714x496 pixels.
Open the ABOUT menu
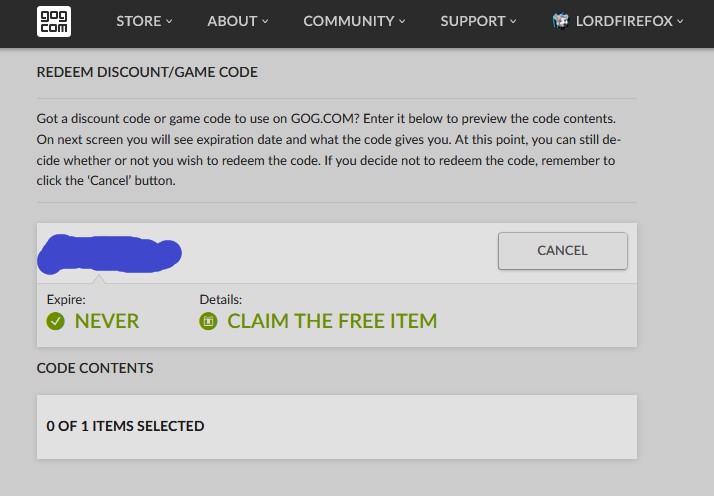[x=238, y=21]
